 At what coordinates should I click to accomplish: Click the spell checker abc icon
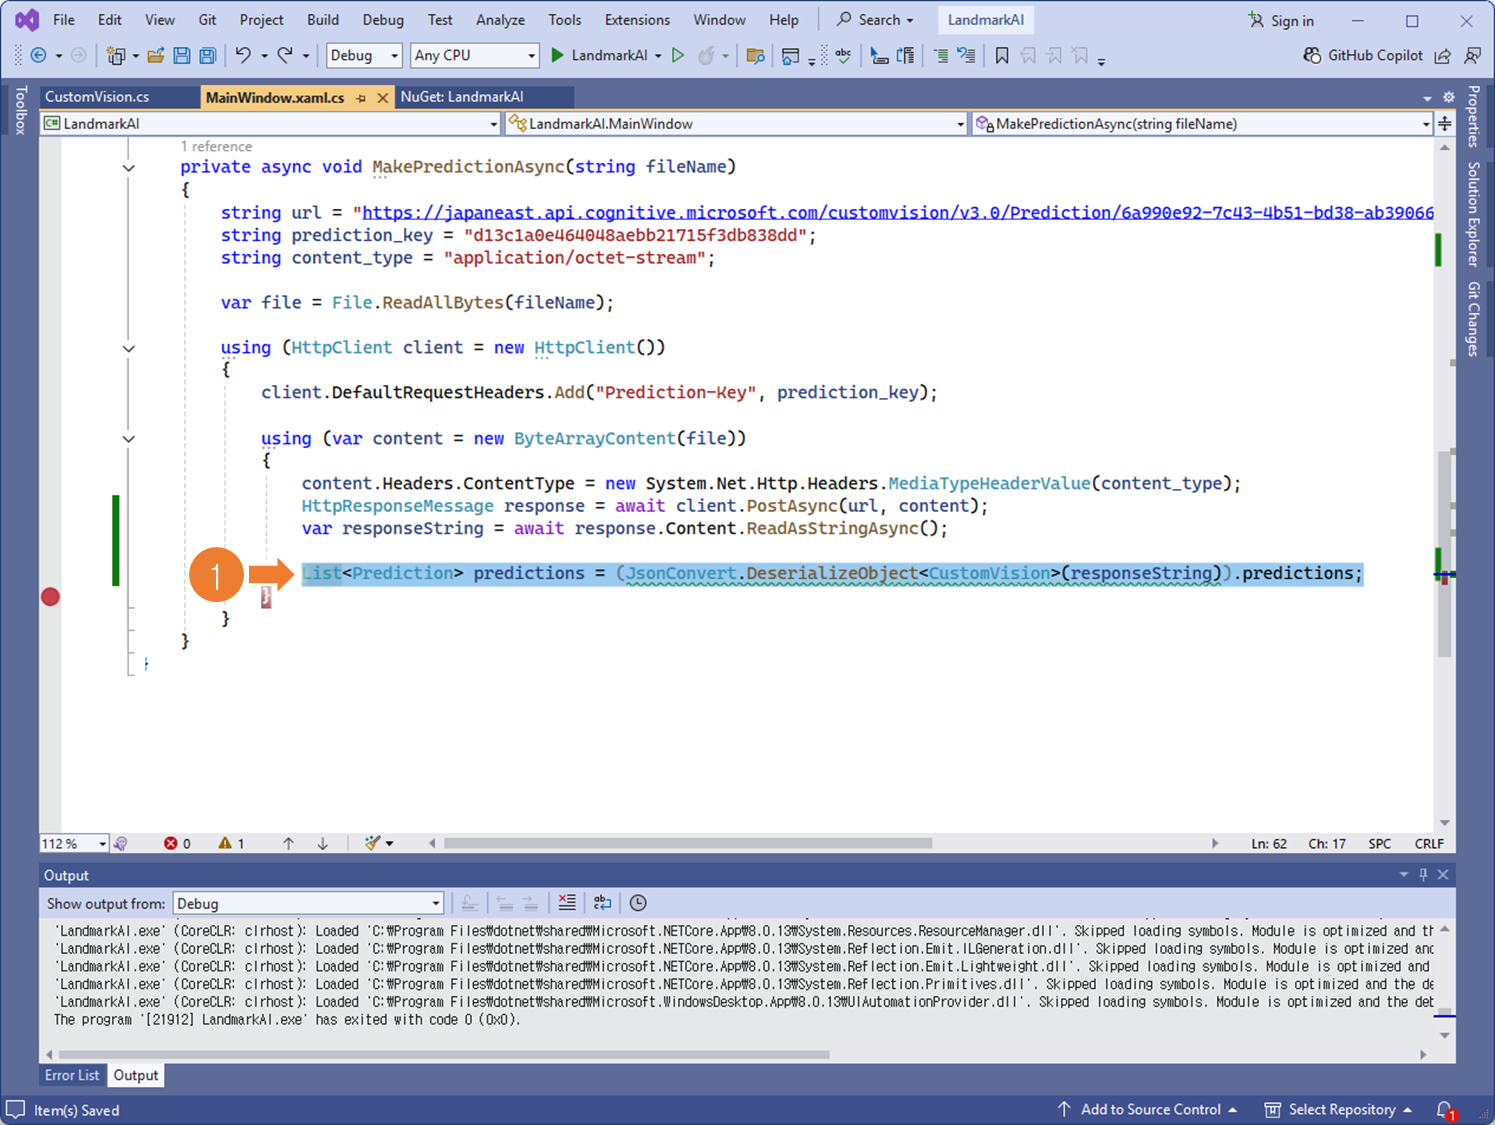pos(844,56)
